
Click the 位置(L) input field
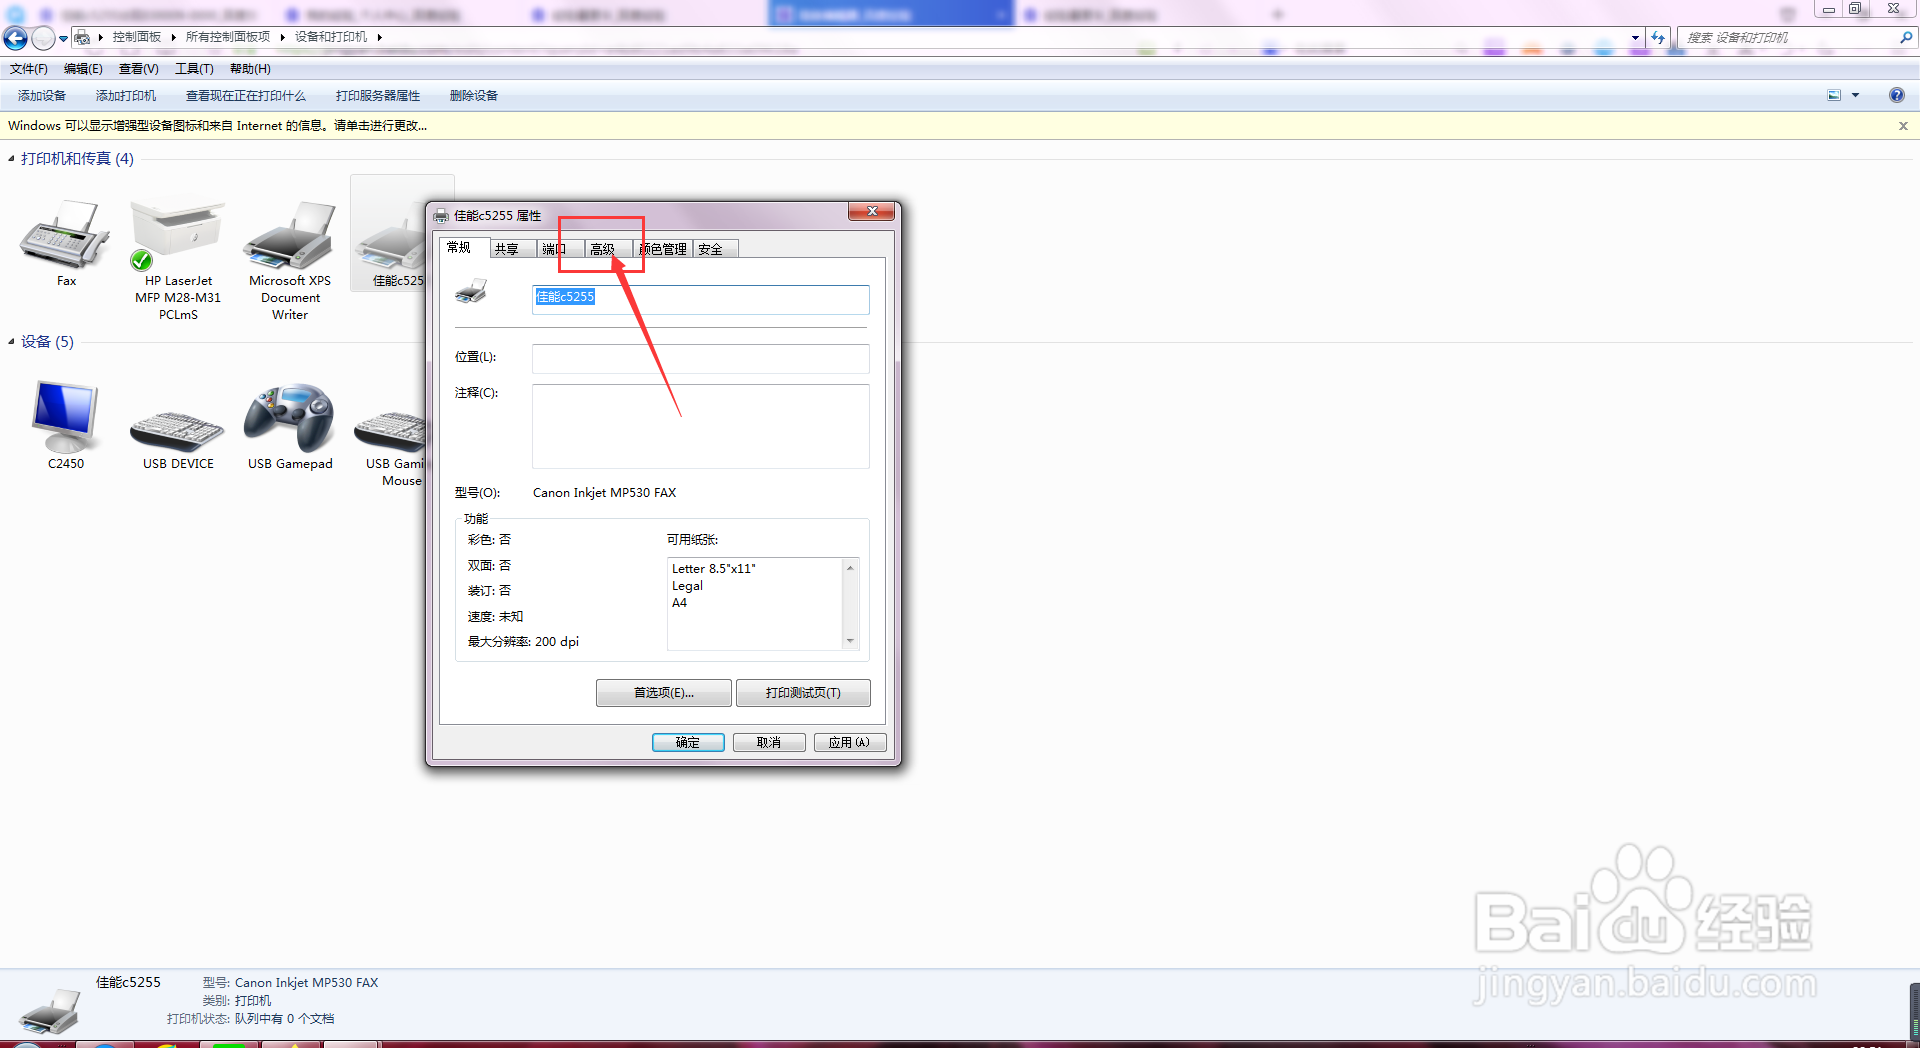(x=701, y=359)
